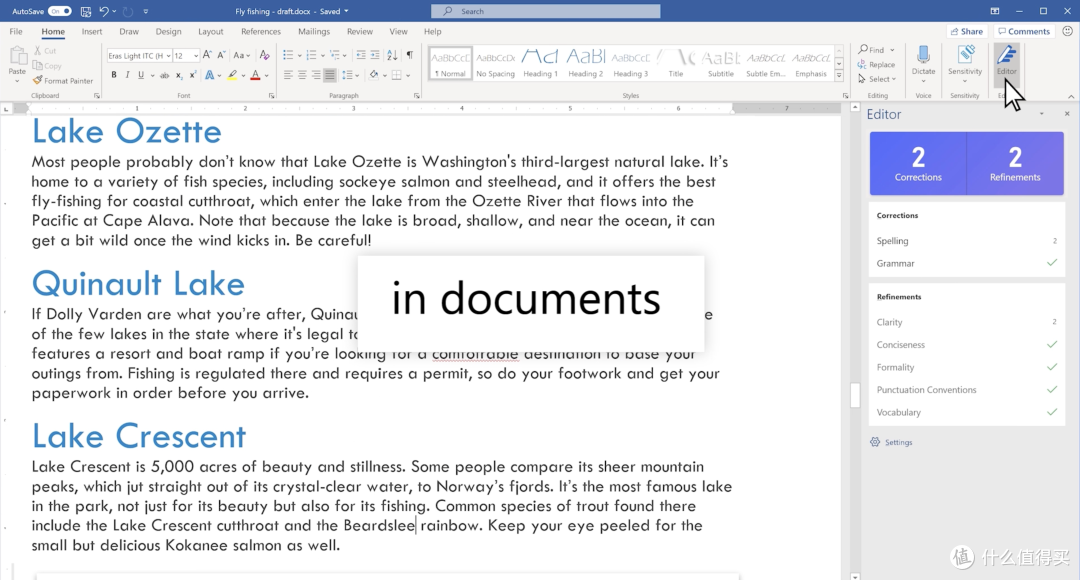1080x580 pixels.
Task: Open the bullets list dropdown
Action: [x=299, y=55]
